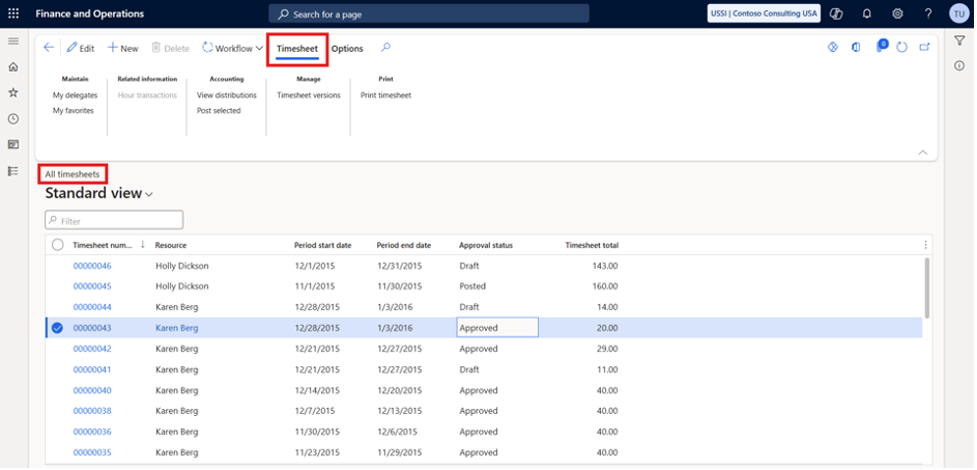Screen dimensions: 977x470
Task: Open Workflow dropdown menu
Action: click(x=232, y=48)
